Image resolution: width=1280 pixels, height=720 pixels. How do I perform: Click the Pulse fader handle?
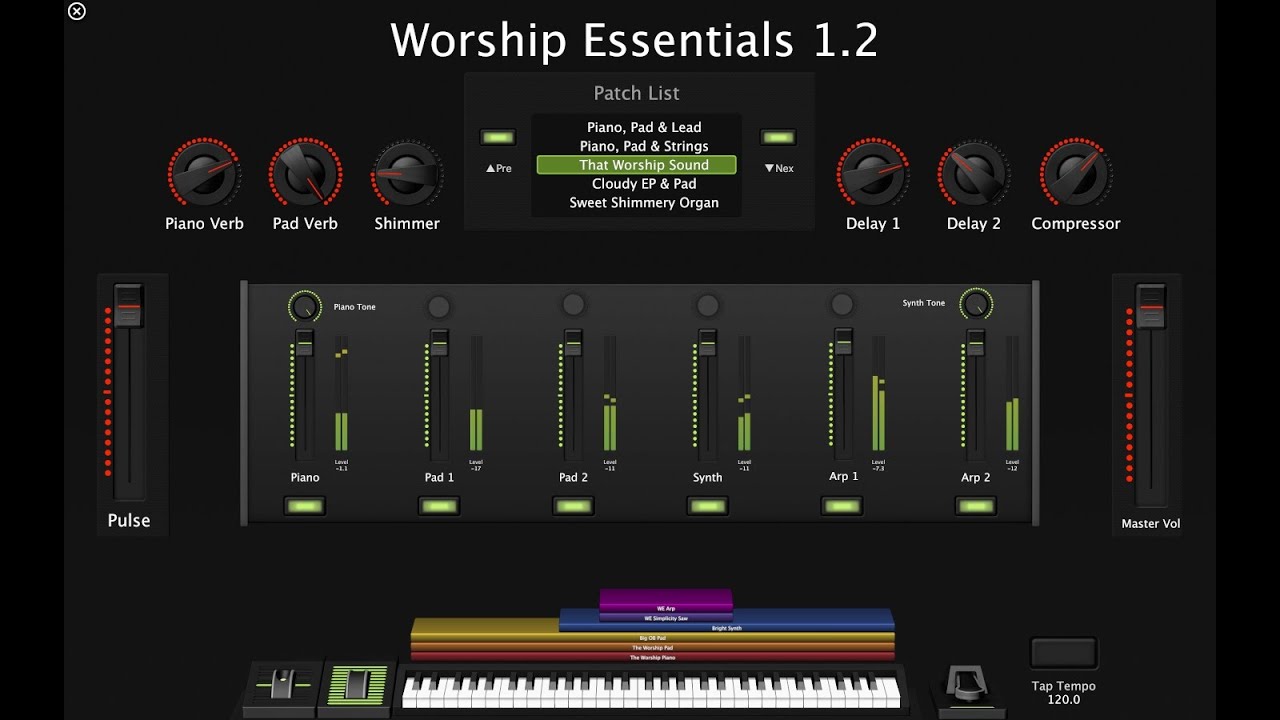coord(128,306)
